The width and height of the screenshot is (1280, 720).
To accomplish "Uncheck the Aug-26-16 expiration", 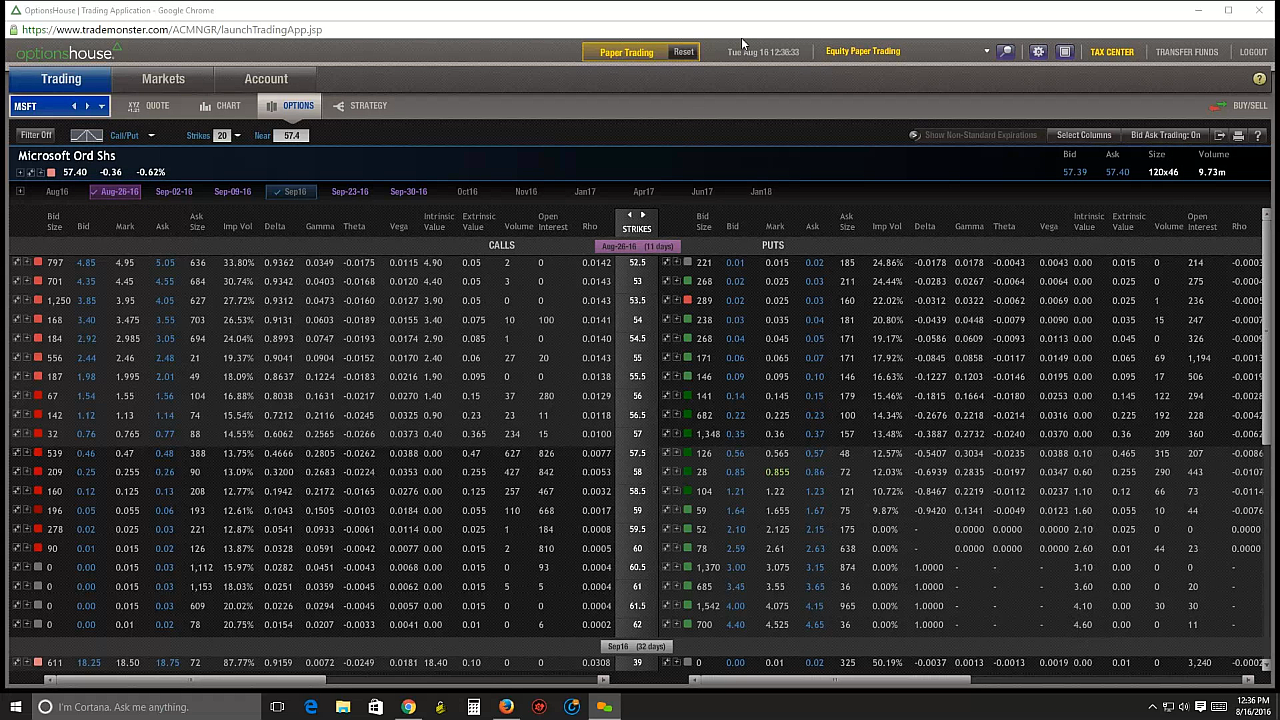I will pos(116,192).
